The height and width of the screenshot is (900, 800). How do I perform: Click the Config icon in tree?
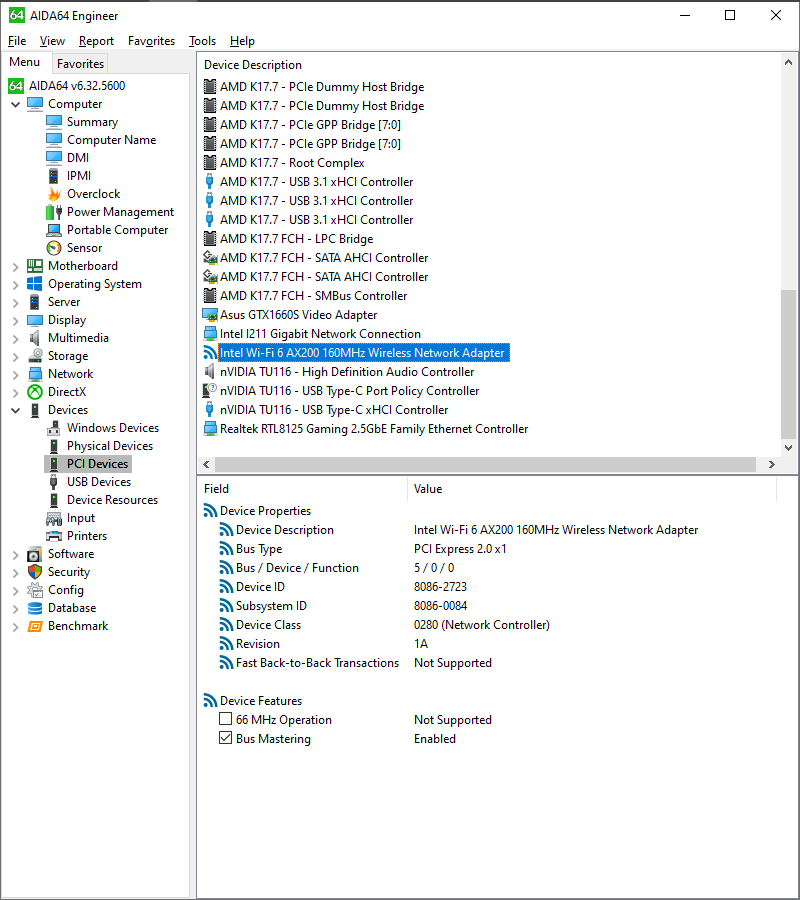pyautogui.click(x=35, y=589)
